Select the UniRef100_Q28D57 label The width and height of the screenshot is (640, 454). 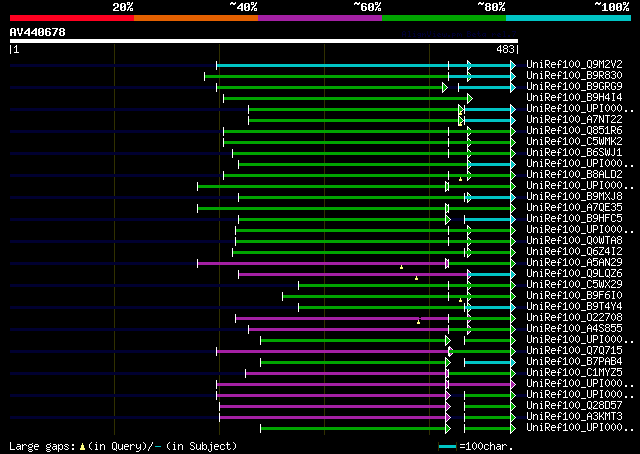coord(574,406)
